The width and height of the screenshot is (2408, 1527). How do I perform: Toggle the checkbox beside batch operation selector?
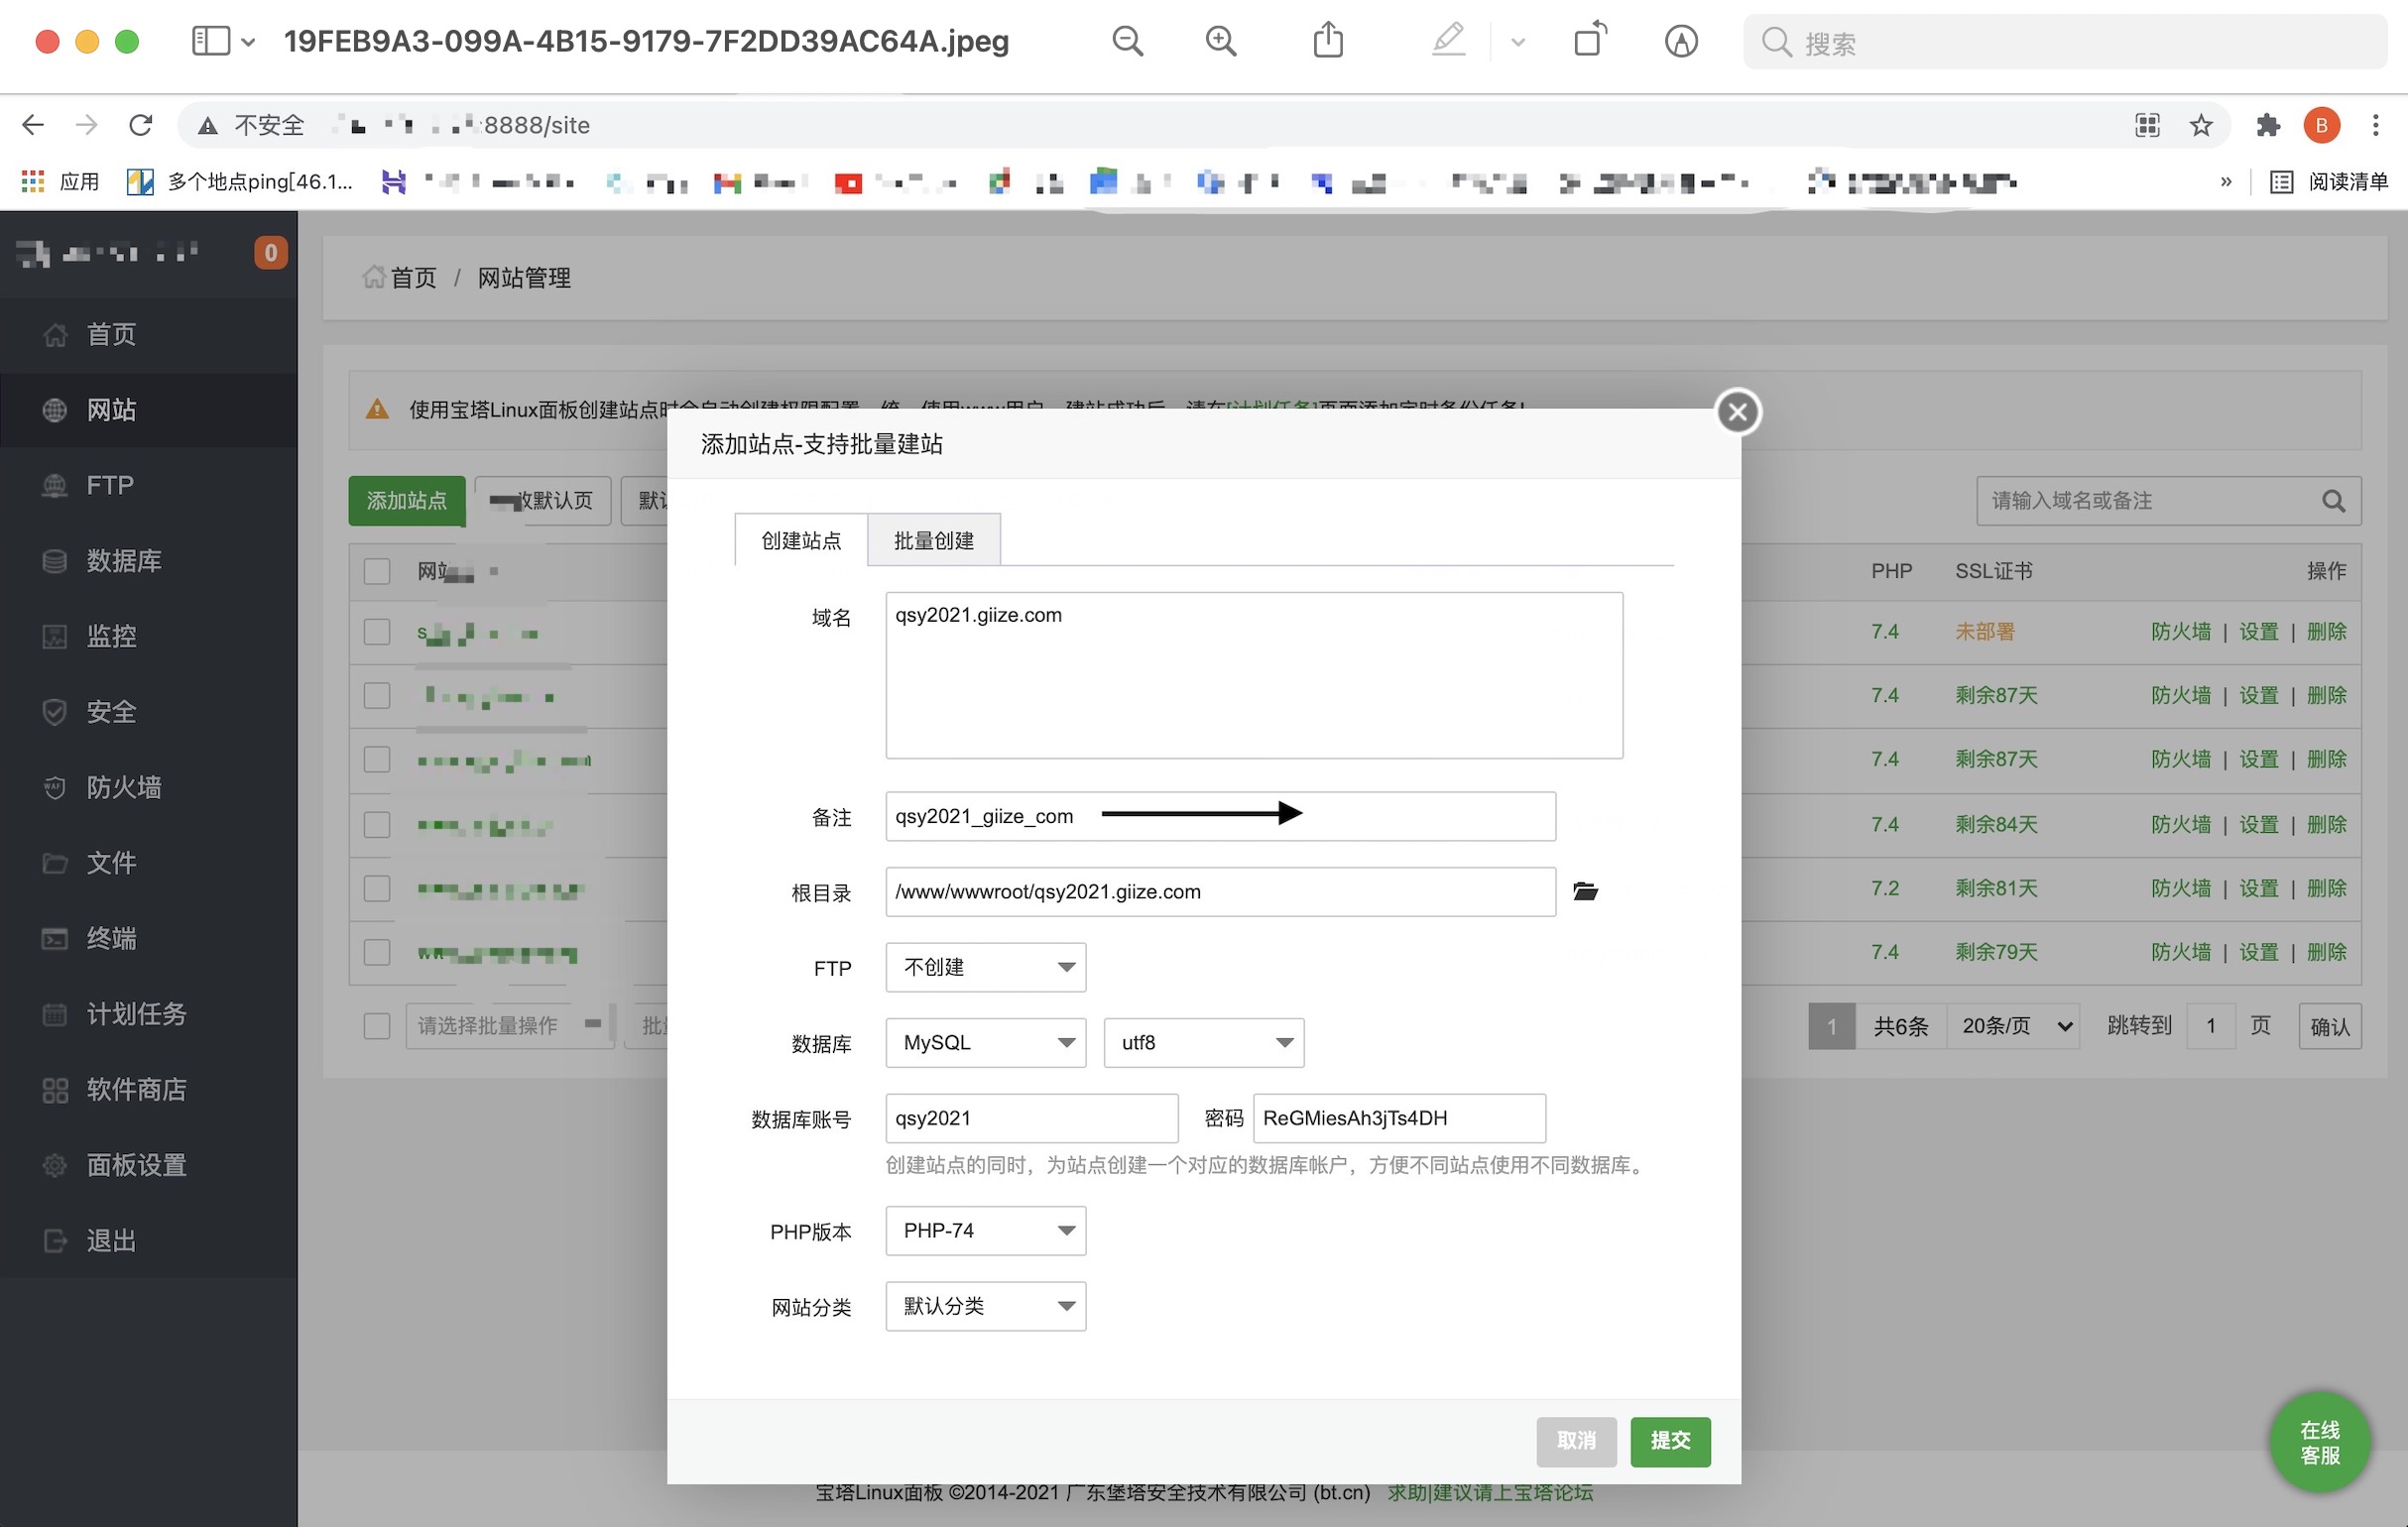click(x=377, y=1026)
